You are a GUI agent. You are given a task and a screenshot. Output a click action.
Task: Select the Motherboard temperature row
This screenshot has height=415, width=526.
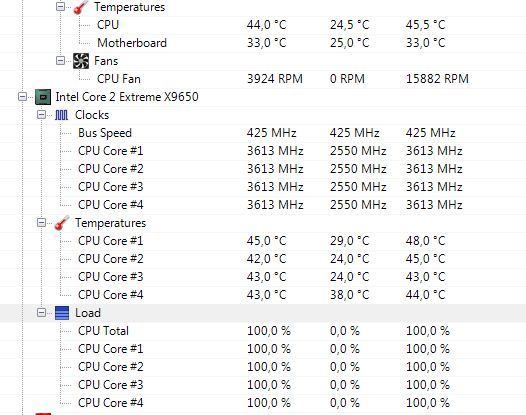click(263, 43)
